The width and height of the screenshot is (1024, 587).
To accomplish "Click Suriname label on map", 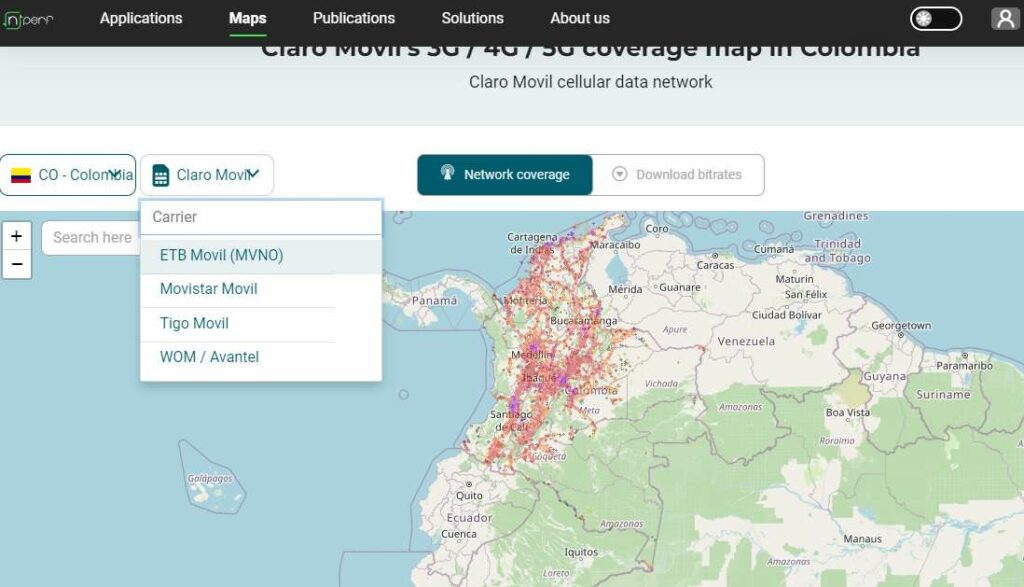I will [942, 394].
